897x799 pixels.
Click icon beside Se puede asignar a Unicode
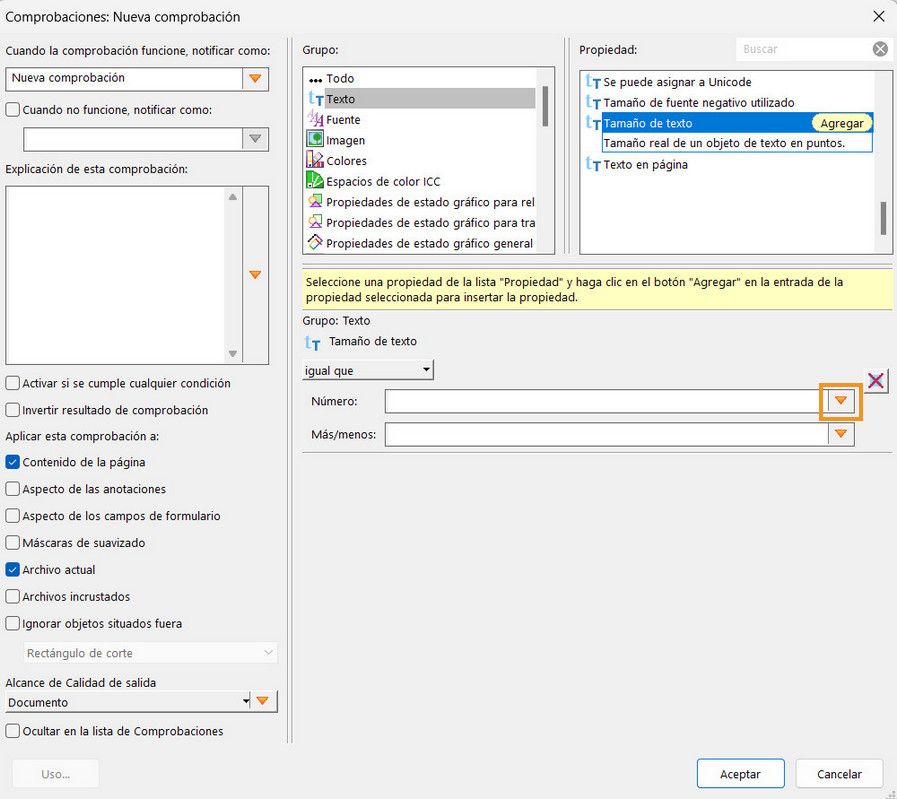593,82
